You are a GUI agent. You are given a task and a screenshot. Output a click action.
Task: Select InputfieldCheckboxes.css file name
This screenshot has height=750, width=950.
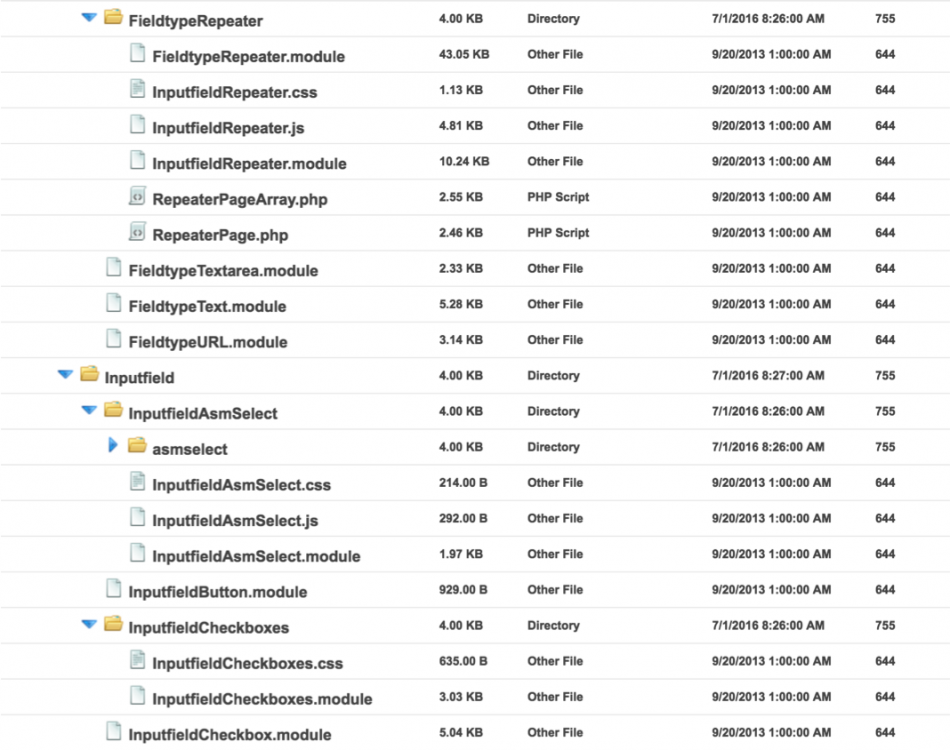247,663
